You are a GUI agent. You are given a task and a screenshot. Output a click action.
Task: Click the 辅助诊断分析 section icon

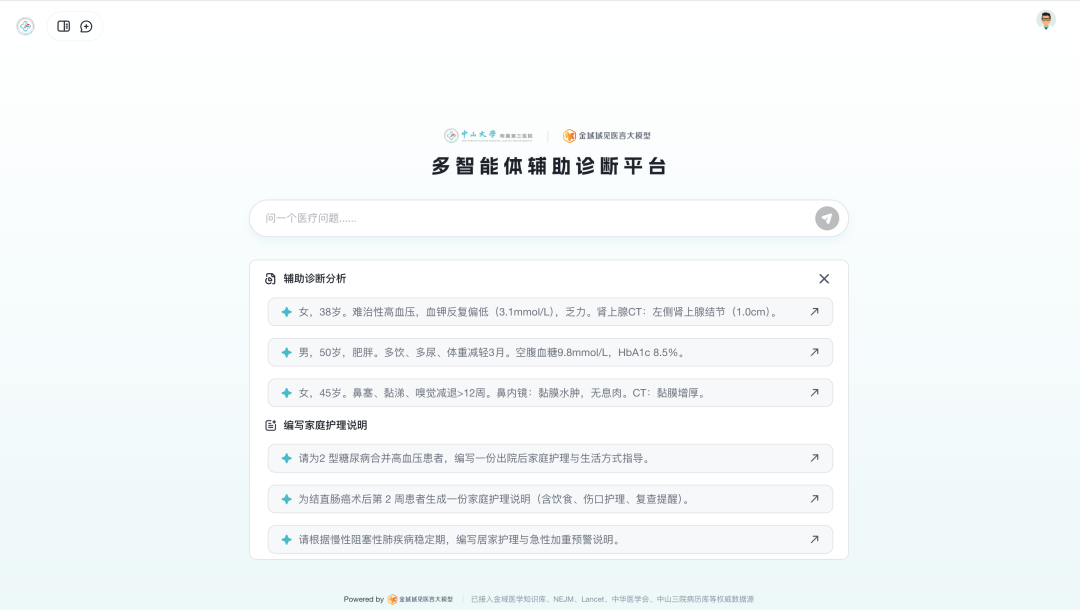[270, 279]
